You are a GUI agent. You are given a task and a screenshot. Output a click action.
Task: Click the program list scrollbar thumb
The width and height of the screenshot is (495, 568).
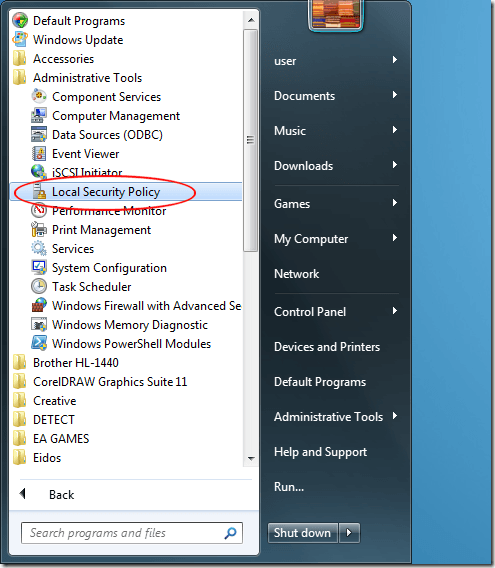click(250, 140)
